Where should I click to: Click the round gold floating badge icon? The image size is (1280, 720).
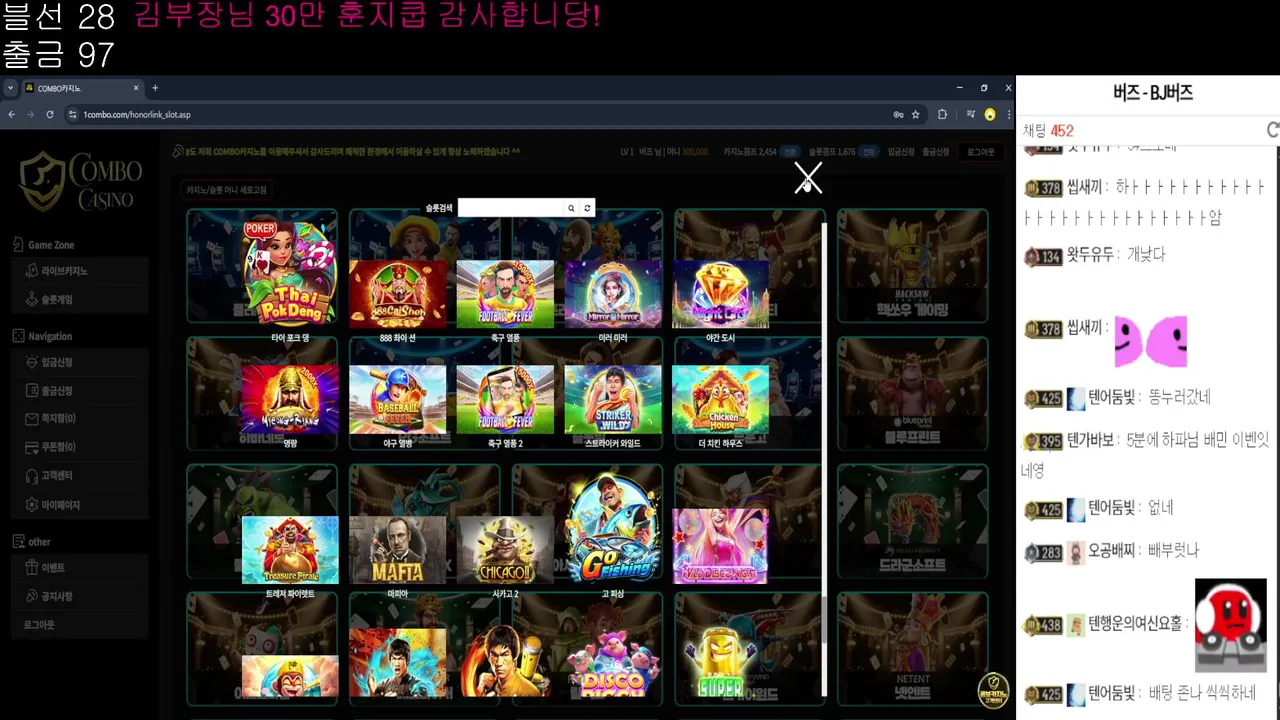(993, 690)
